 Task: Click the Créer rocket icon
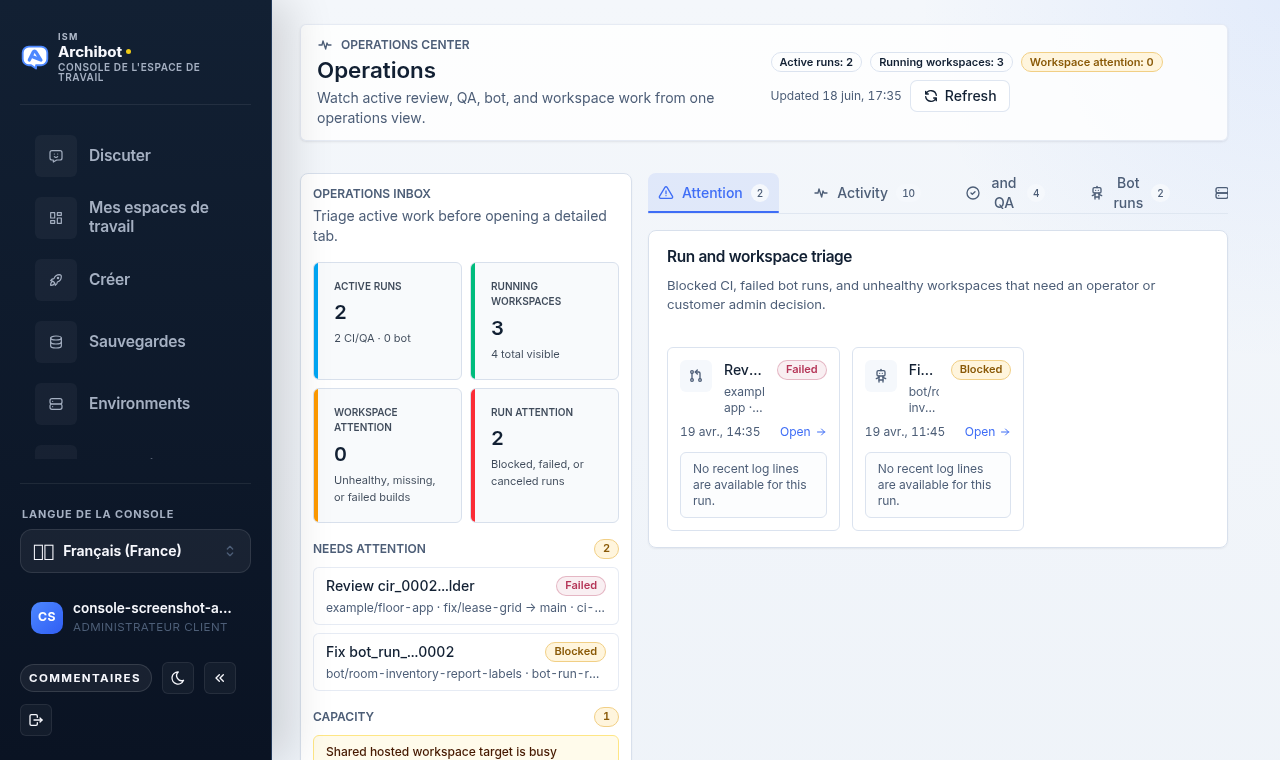pos(56,280)
